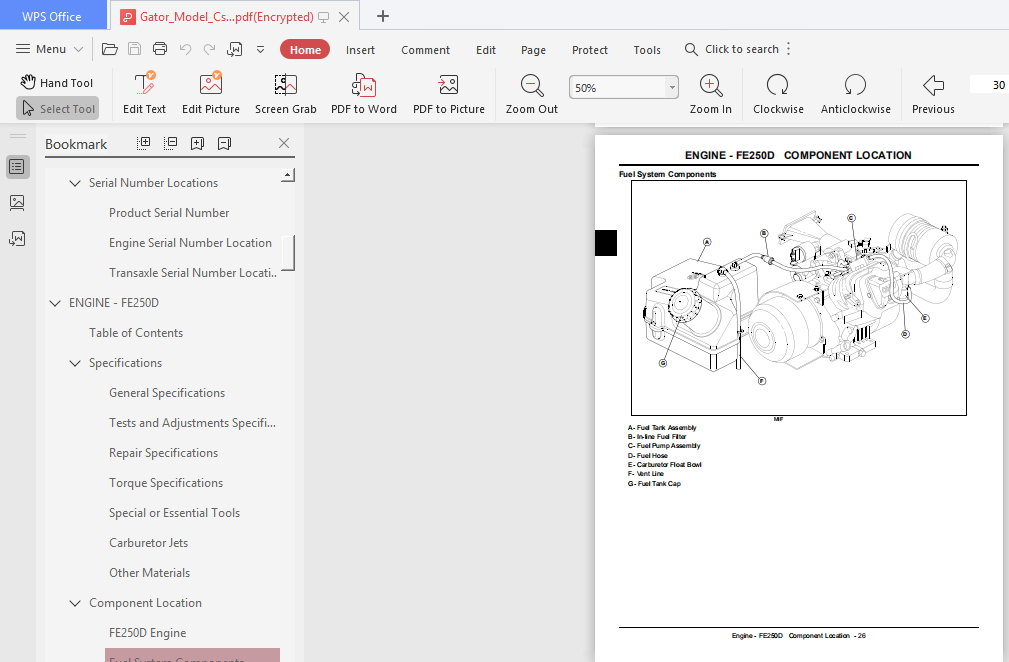
Task: Close the Bookmark panel
Action: pyautogui.click(x=284, y=143)
